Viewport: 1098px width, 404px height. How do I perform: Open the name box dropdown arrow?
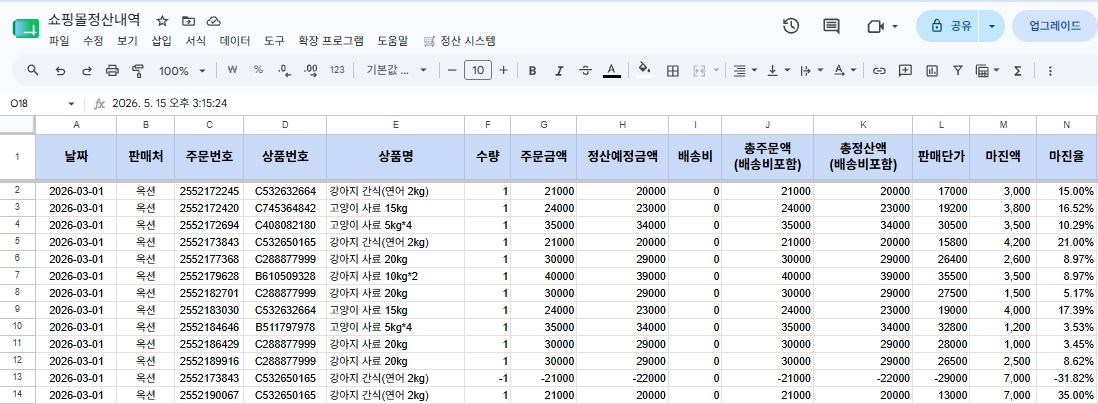click(71, 104)
